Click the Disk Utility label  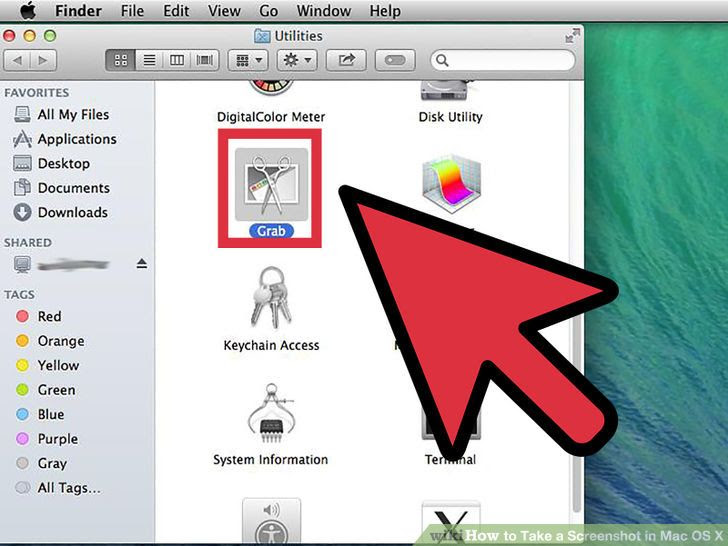coord(450,117)
